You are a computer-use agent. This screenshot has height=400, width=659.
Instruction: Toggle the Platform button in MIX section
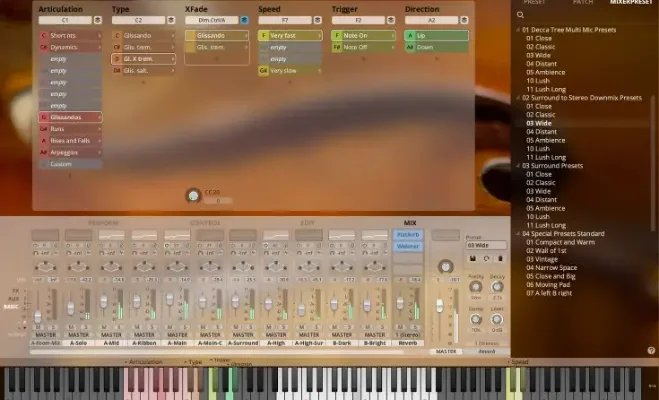409,234
